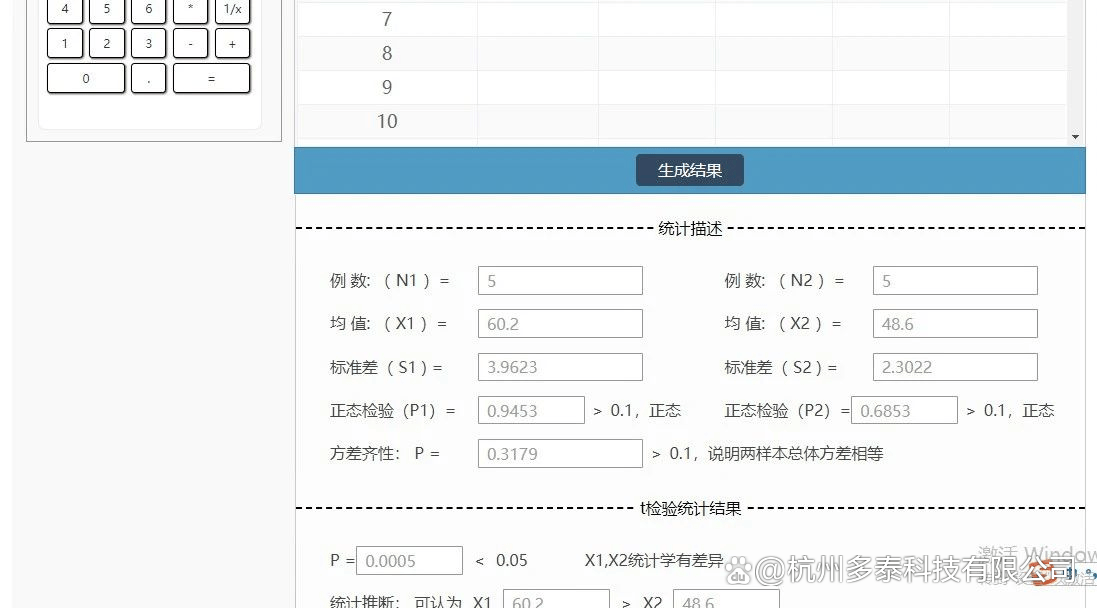1097x608 pixels.
Task: Click the calculator key 0
Action: click(86, 78)
